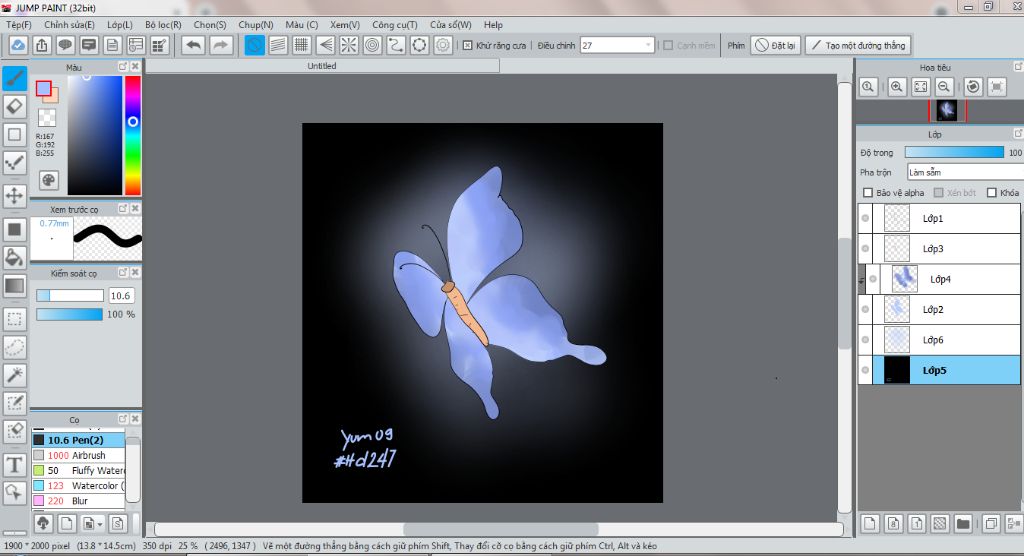The height and width of the screenshot is (556, 1024).
Task: Open the Pha trộn blending mode dropdown
Action: [965, 172]
